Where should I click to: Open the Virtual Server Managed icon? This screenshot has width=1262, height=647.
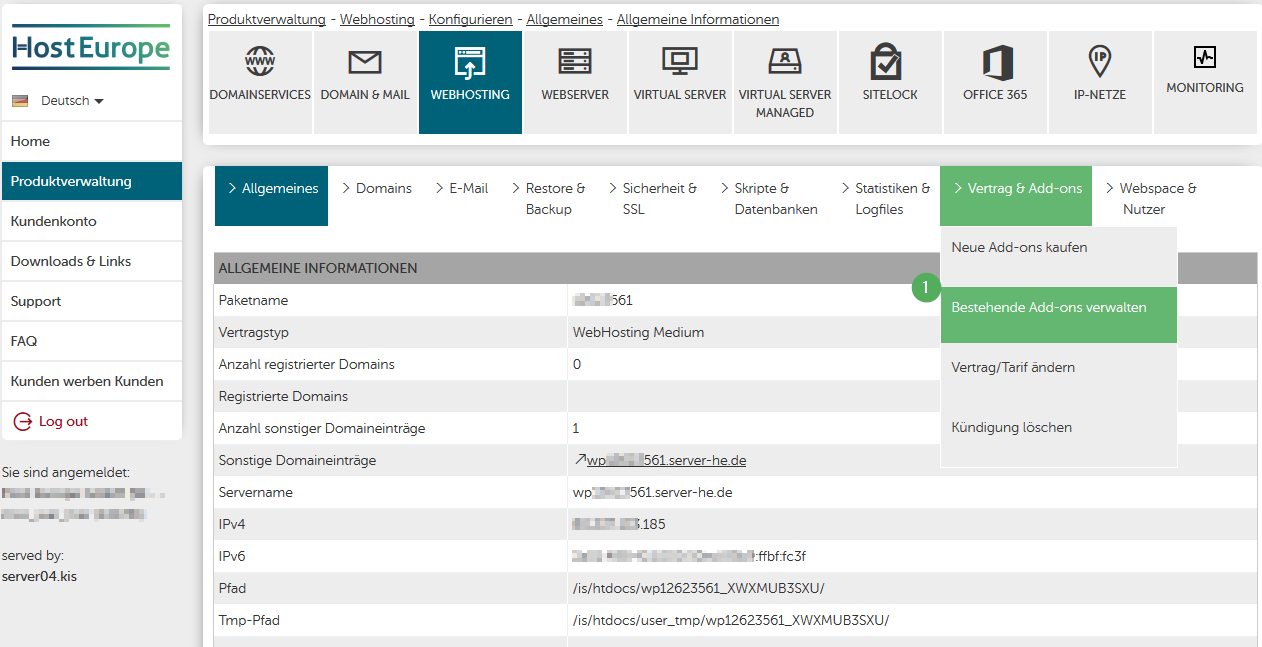pos(785,62)
